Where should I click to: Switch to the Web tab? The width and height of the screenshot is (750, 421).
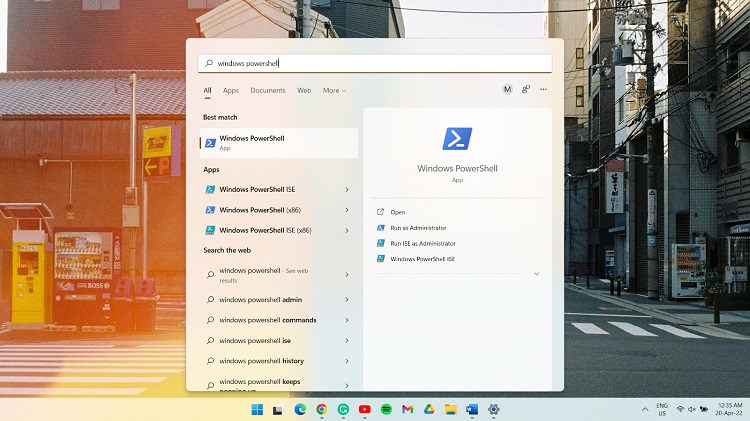pos(304,90)
